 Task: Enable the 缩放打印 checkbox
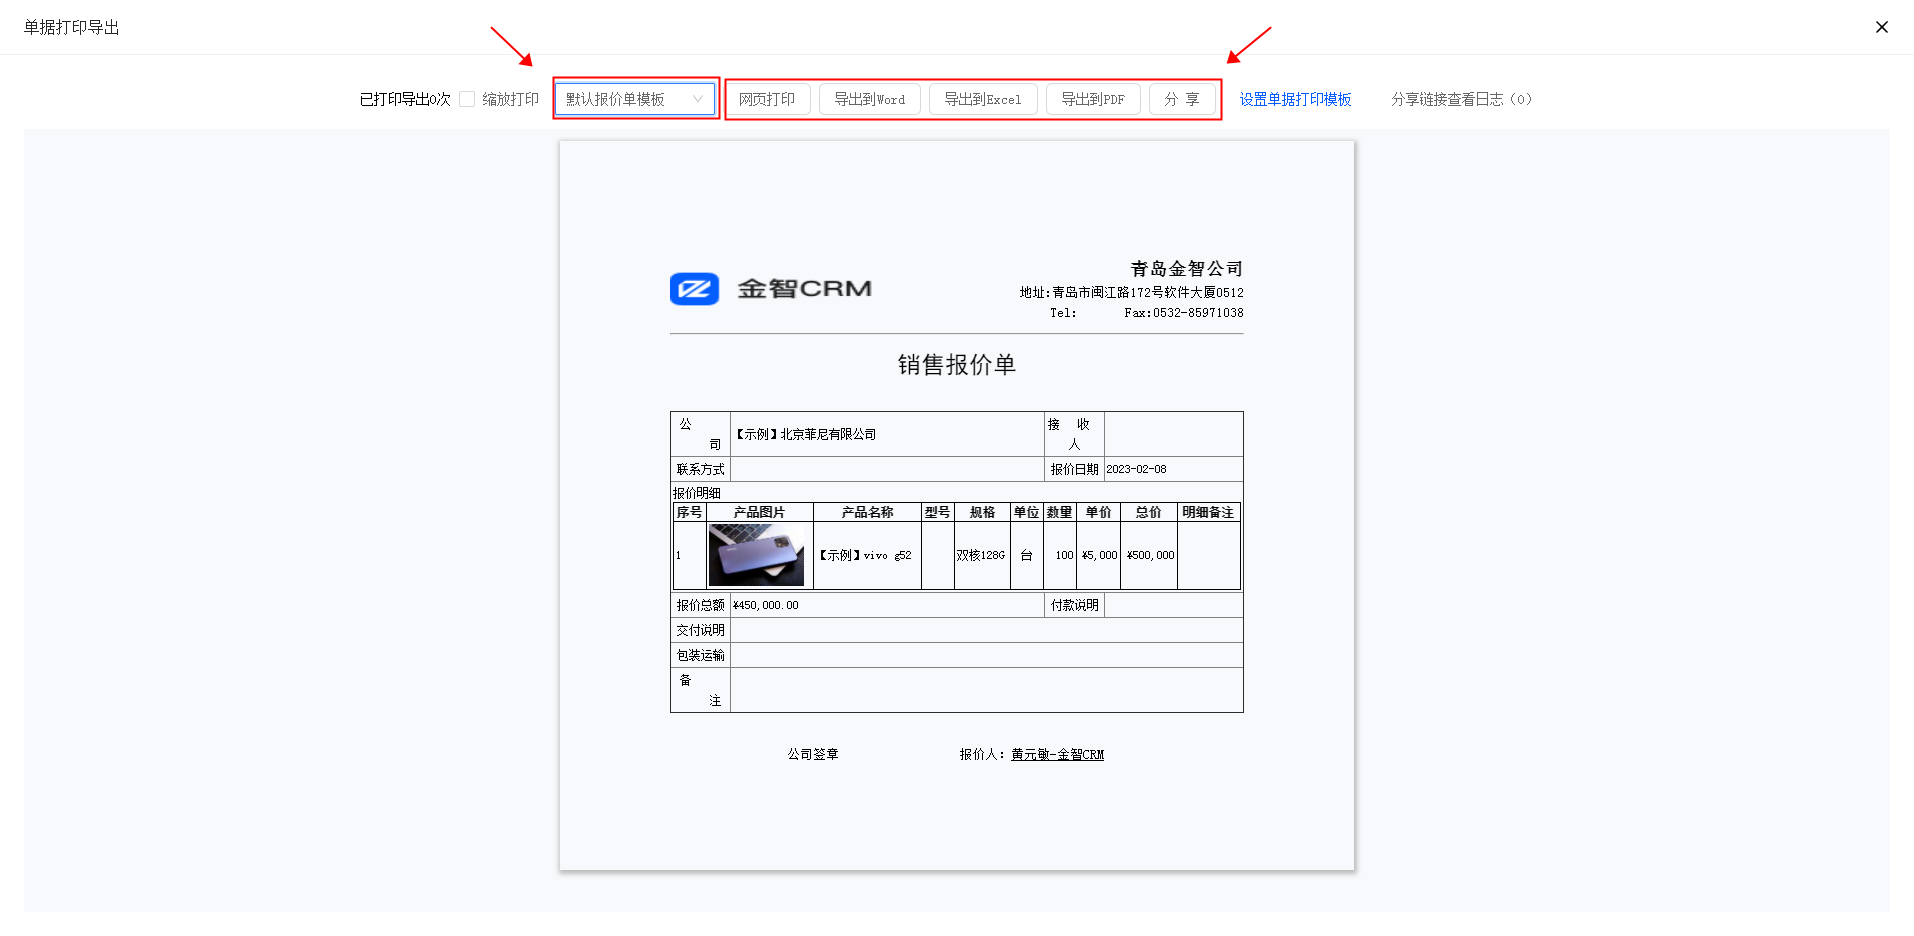point(467,99)
